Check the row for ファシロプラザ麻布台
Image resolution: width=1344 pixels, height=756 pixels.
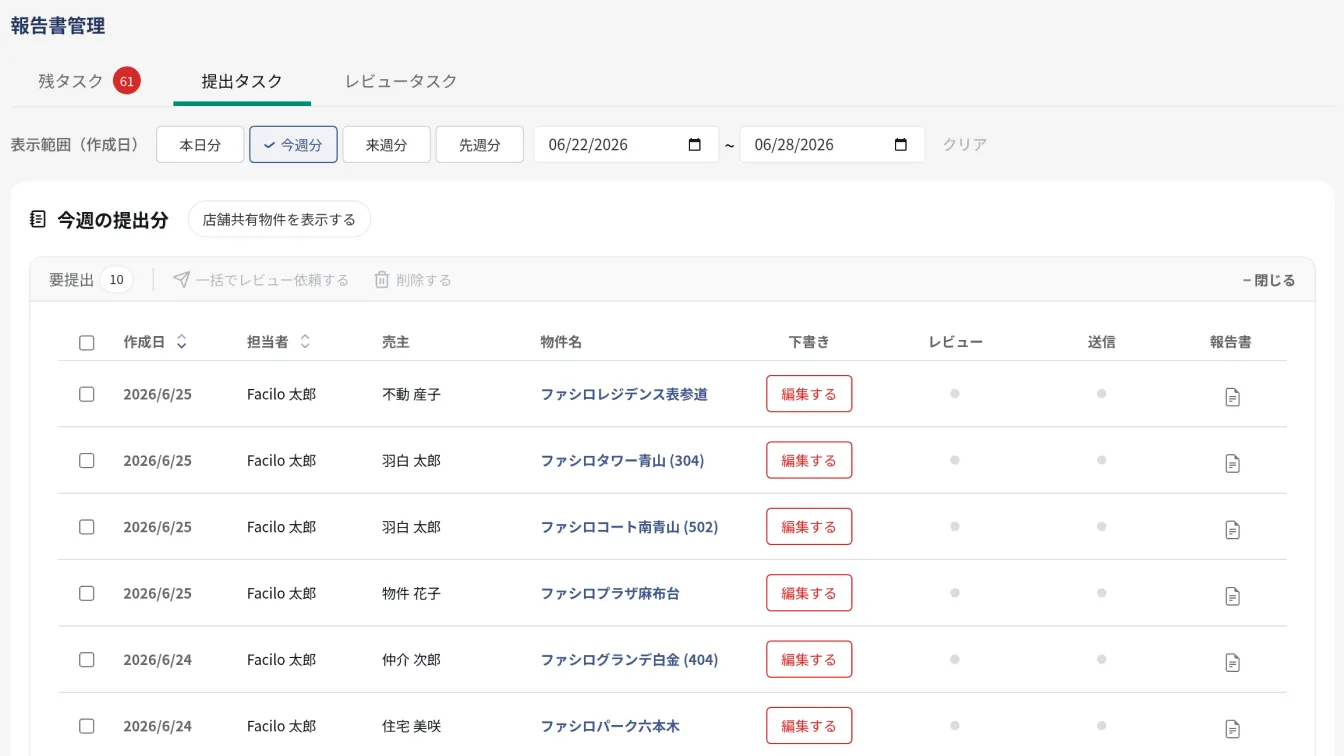(87, 593)
